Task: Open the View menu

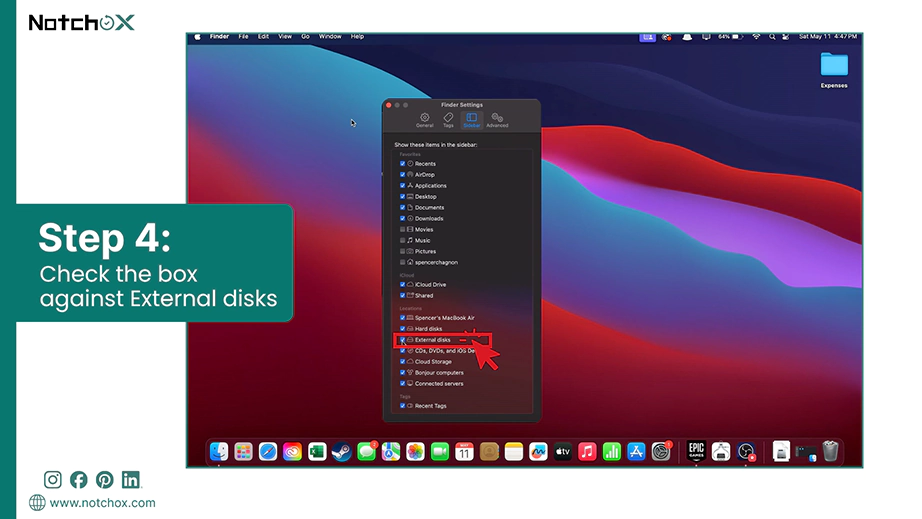Action: pos(285,36)
